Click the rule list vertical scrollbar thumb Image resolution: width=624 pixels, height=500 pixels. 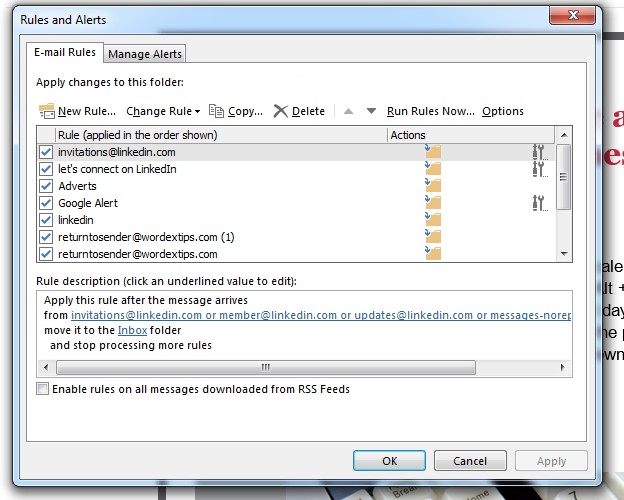[x=563, y=177]
